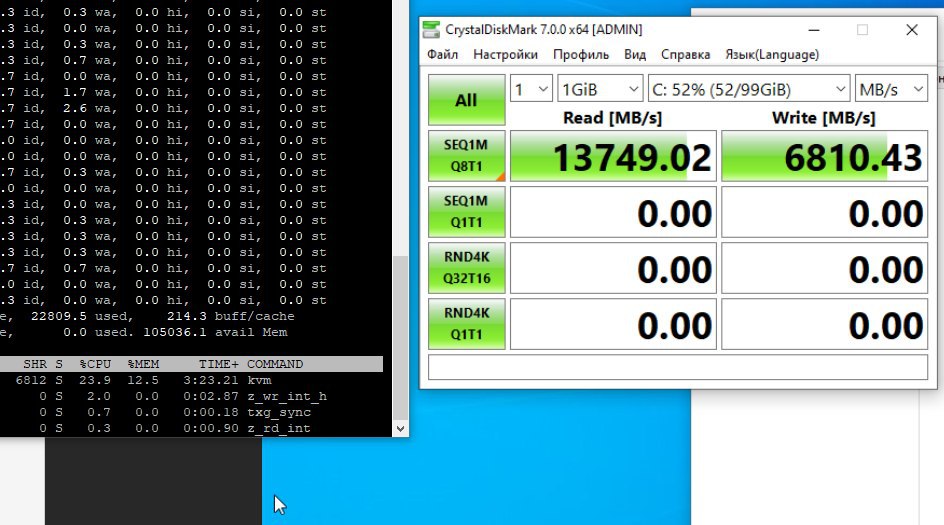
Task: Click RND4K Q1T1 write value 0.00
Action: [x=825, y=324]
